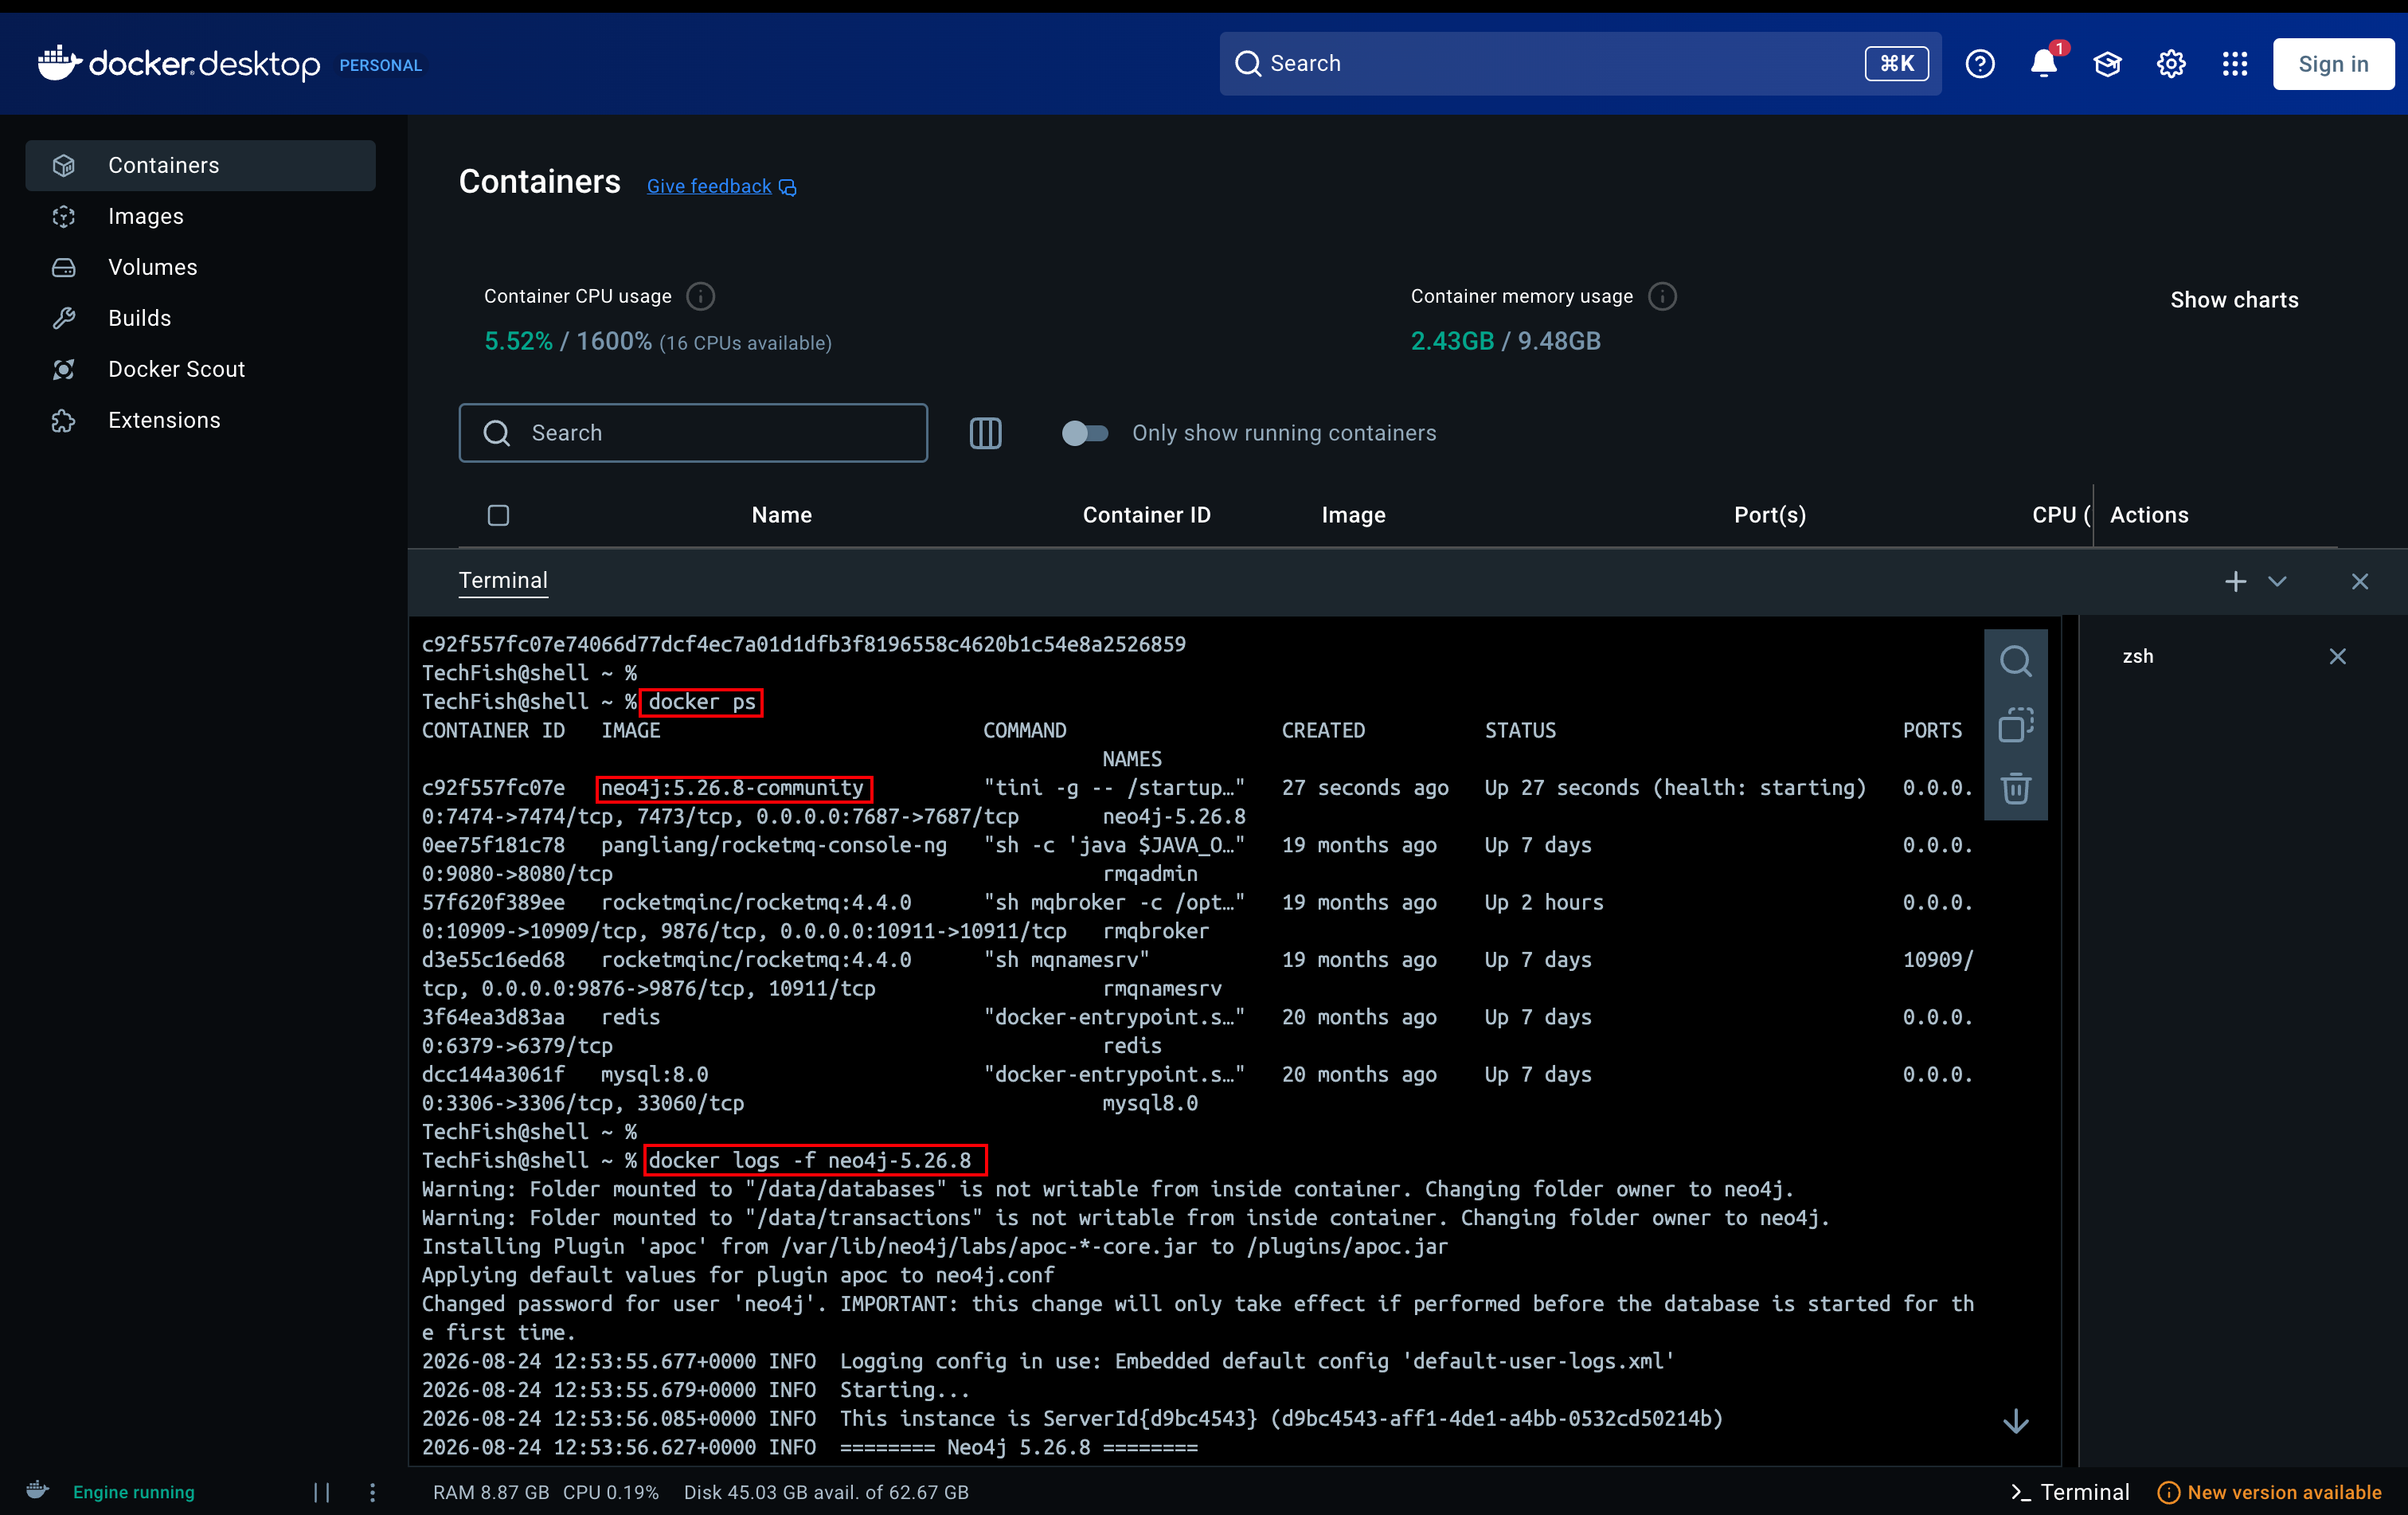
Task: Open the Volumes sidebar section
Action: (200, 267)
